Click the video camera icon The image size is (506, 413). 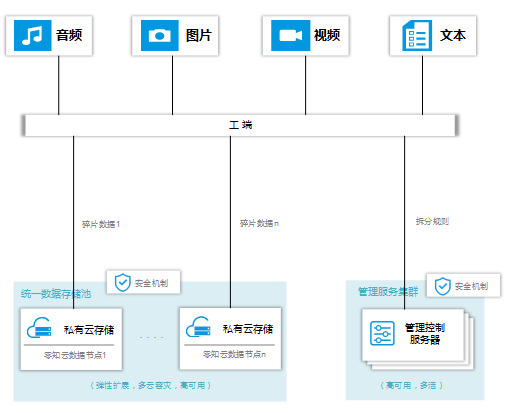(291, 35)
